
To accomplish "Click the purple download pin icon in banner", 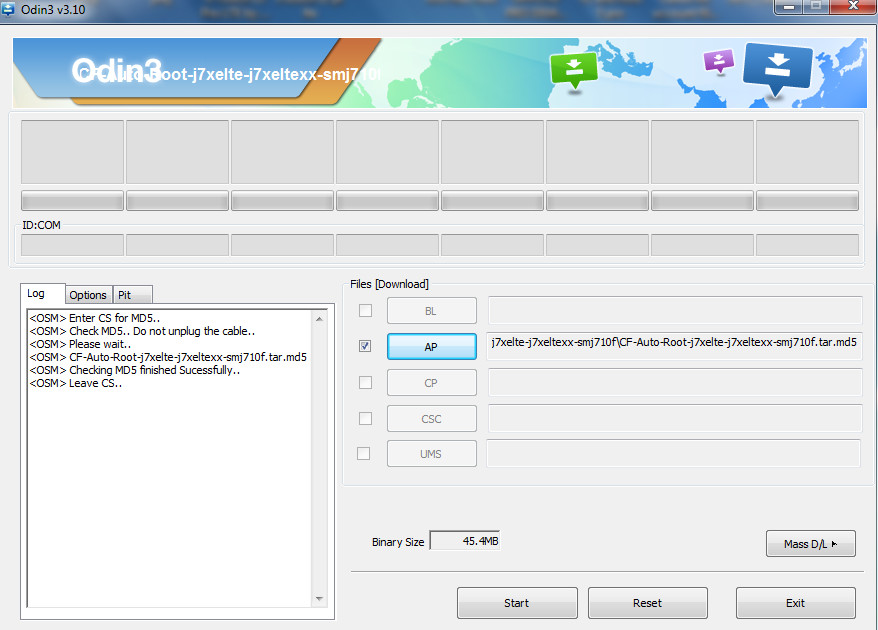I will pos(719,61).
